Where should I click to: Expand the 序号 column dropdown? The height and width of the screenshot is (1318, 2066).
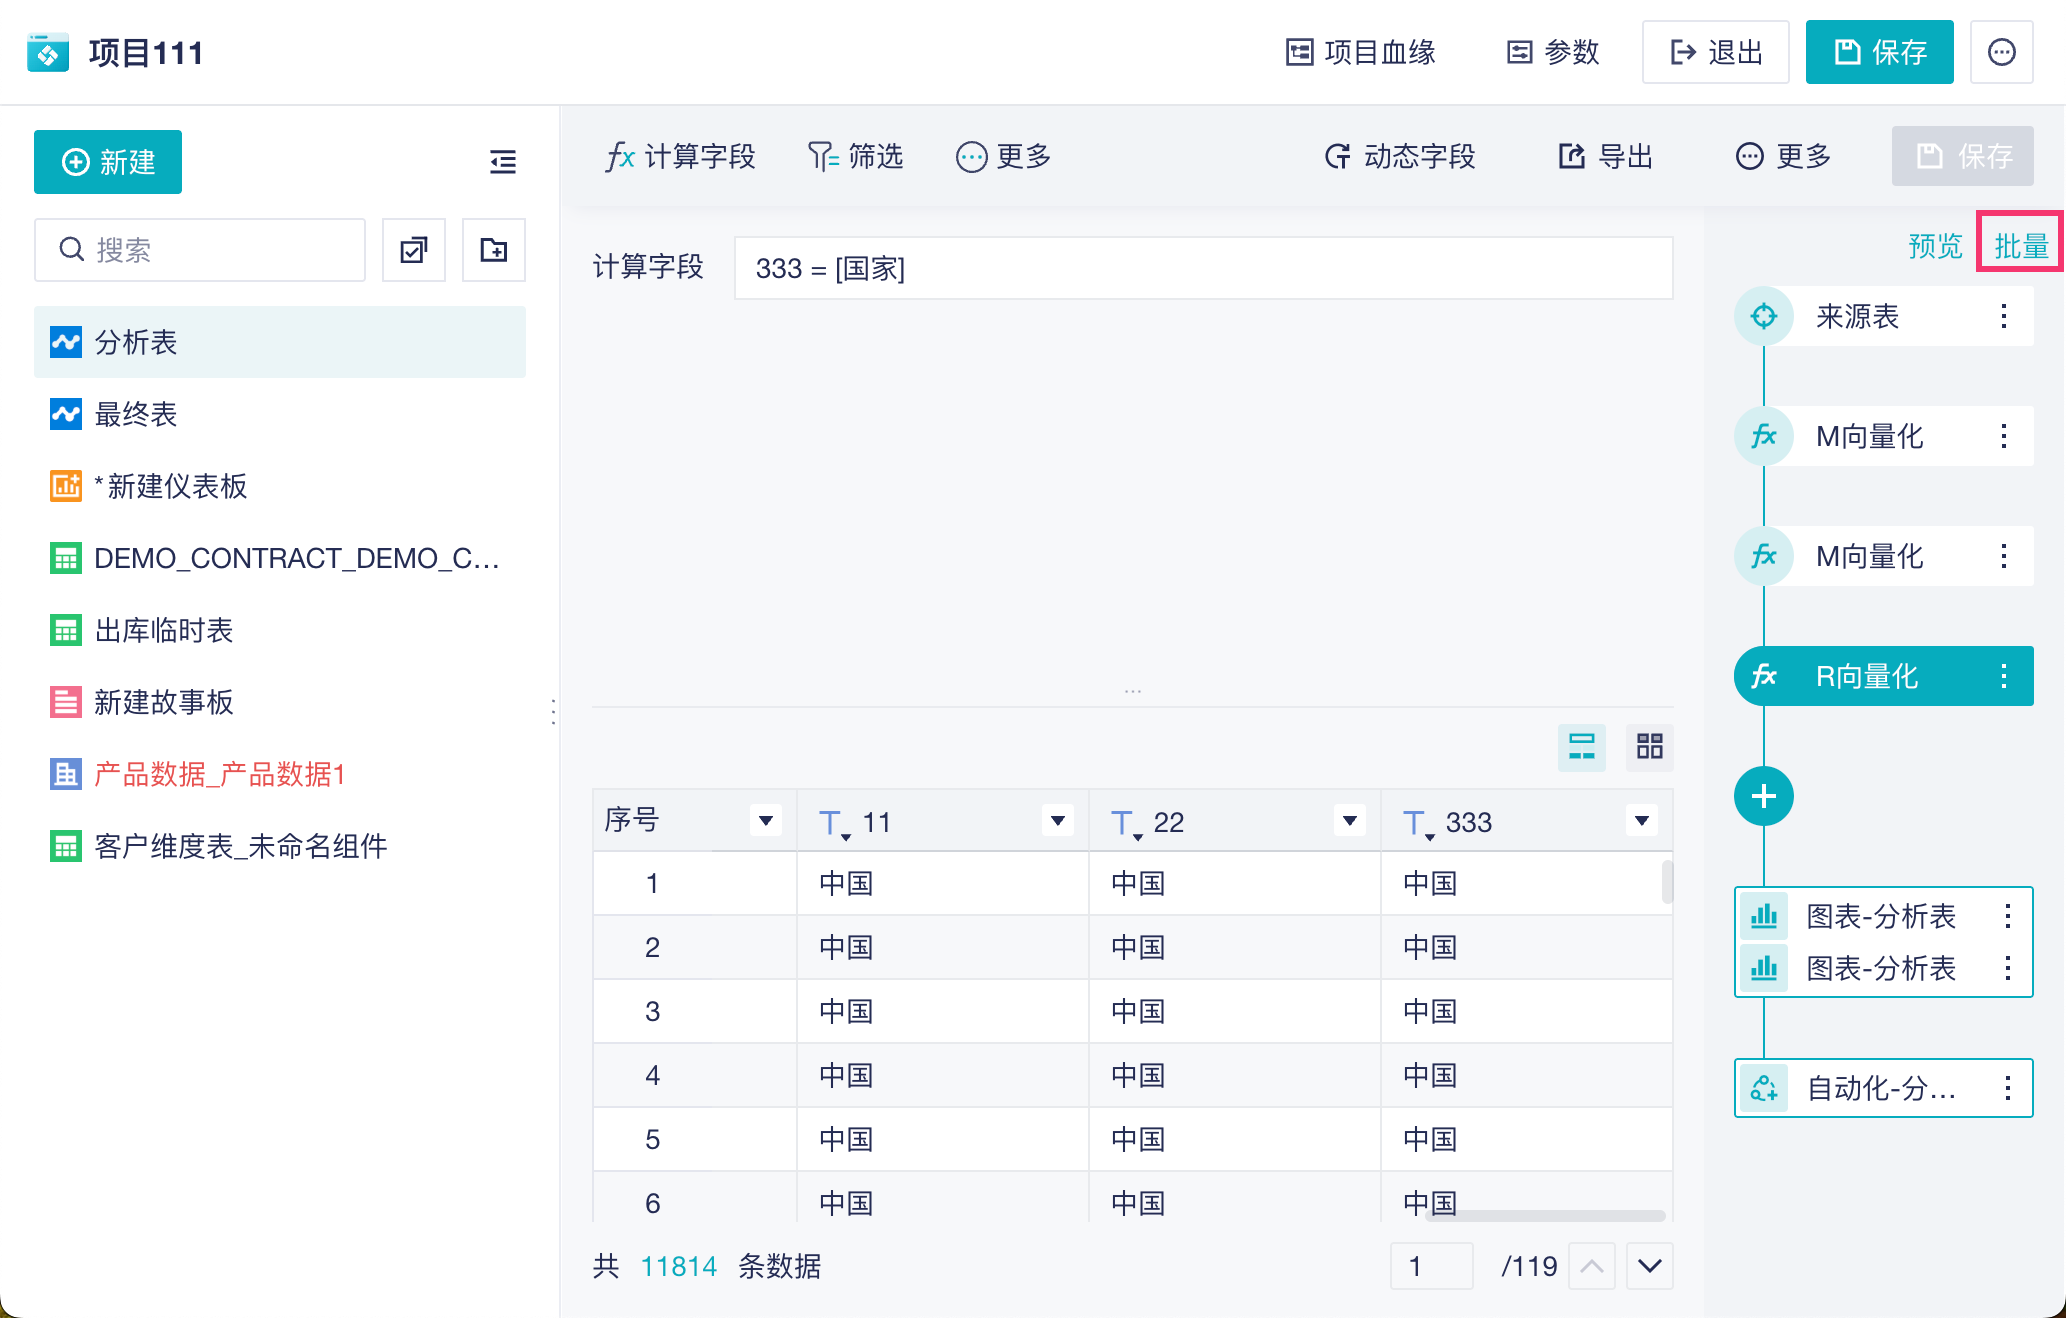click(x=765, y=821)
